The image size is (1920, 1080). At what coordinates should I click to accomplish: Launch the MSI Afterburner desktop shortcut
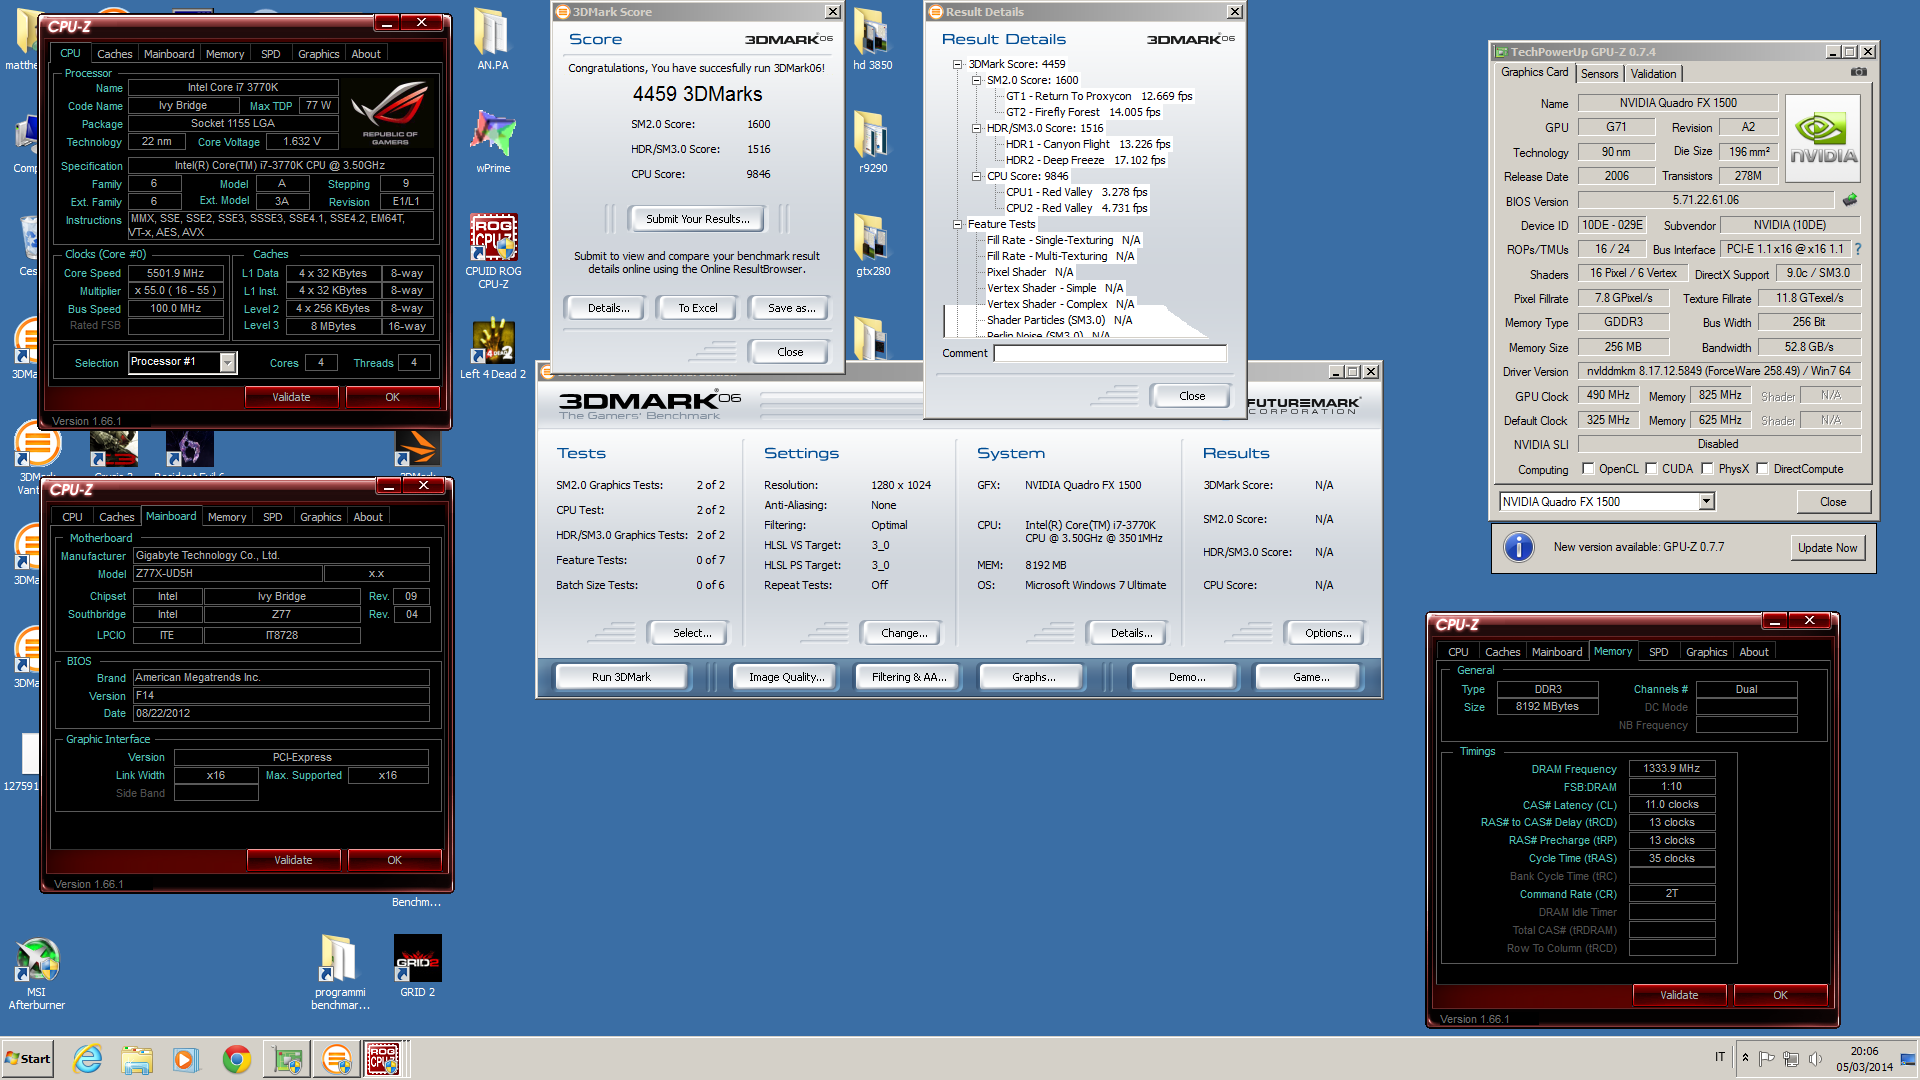click(37, 973)
